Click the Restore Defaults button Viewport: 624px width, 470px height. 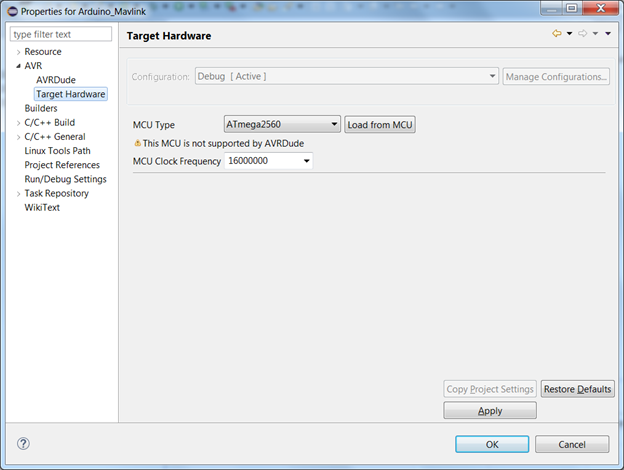(577, 389)
